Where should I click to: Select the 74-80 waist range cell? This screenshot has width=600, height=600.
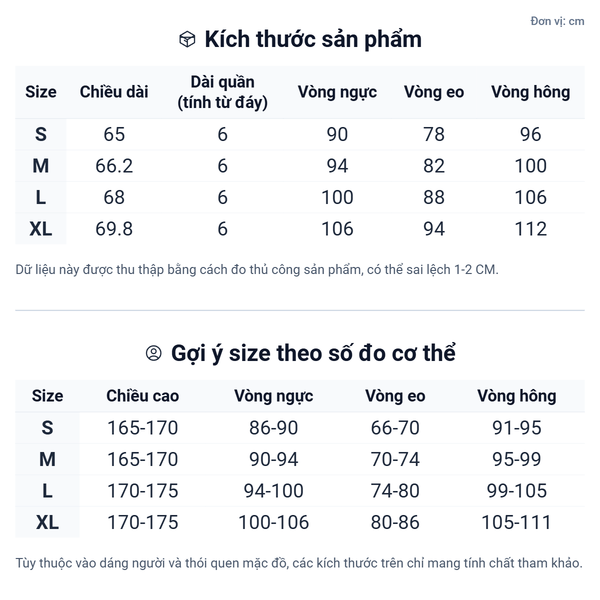coord(395,491)
